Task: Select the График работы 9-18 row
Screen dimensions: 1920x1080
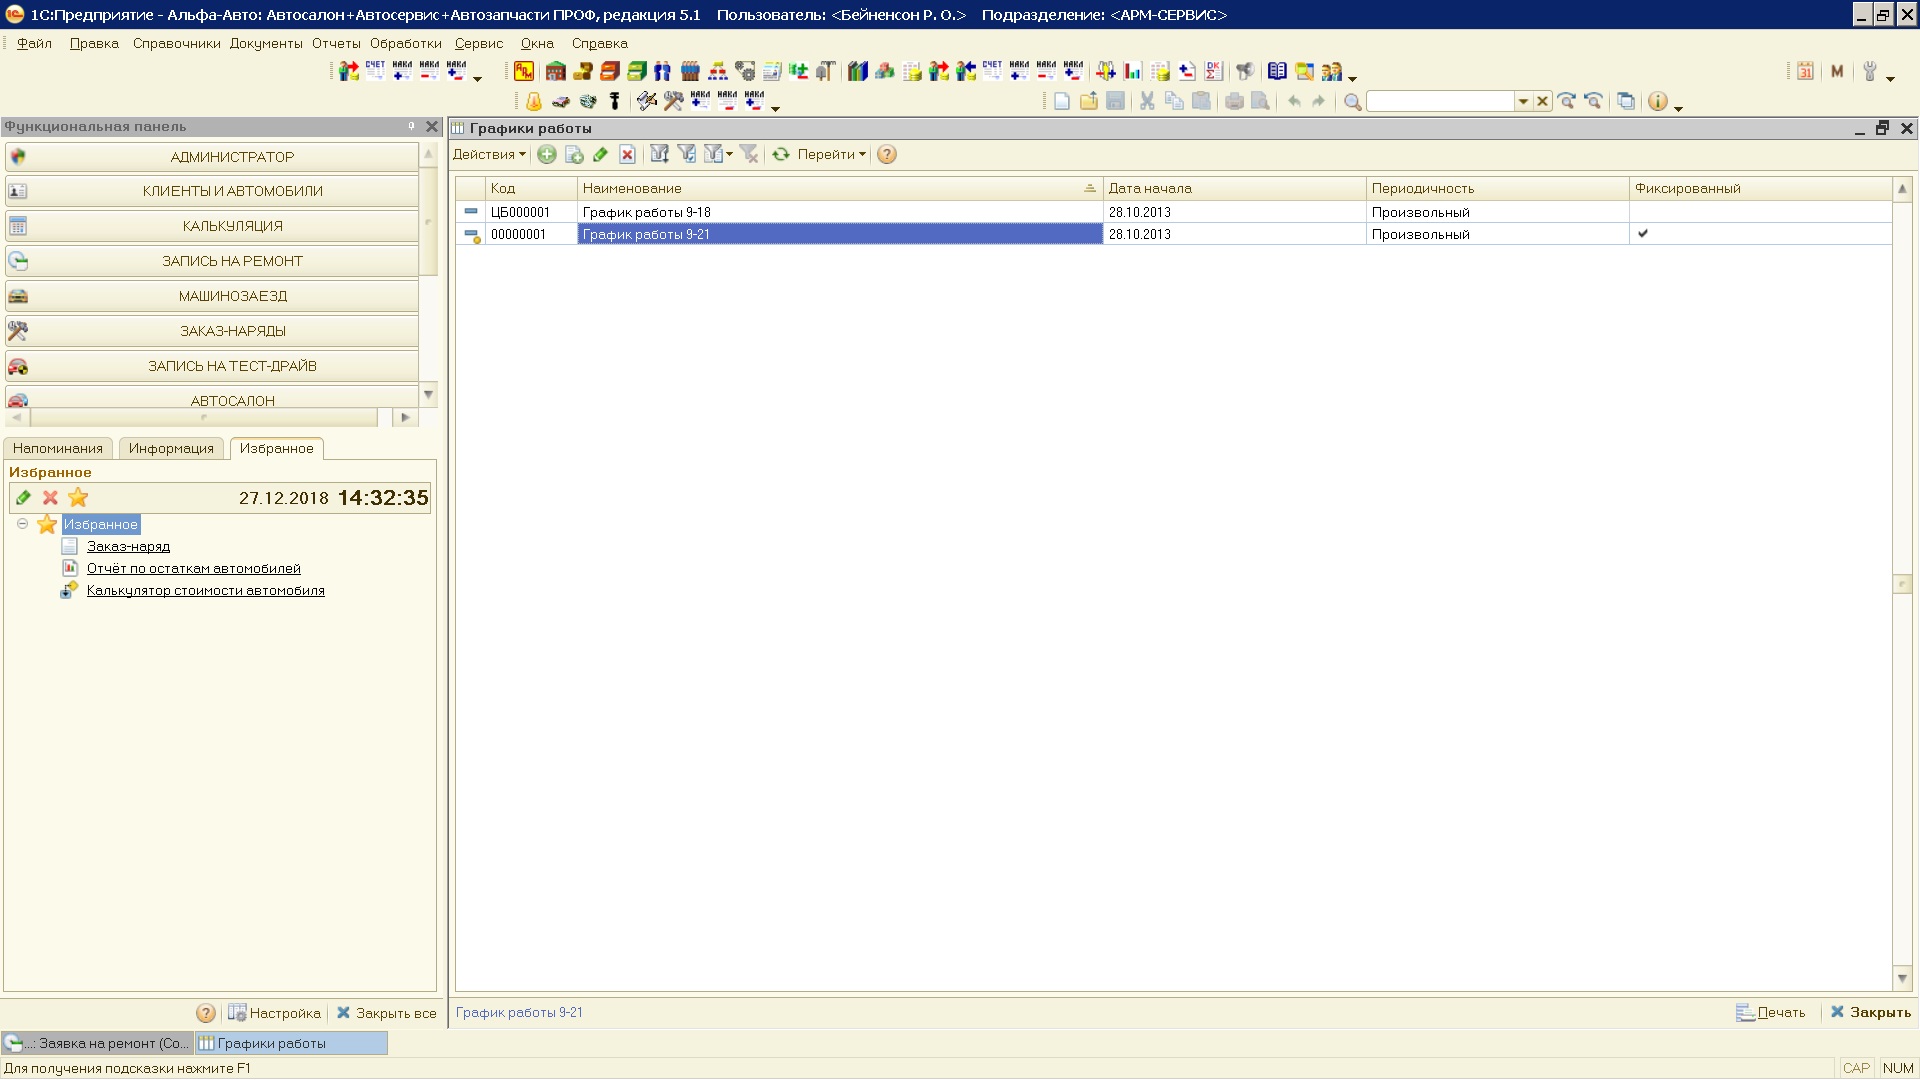Action: [x=1173, y=212]
